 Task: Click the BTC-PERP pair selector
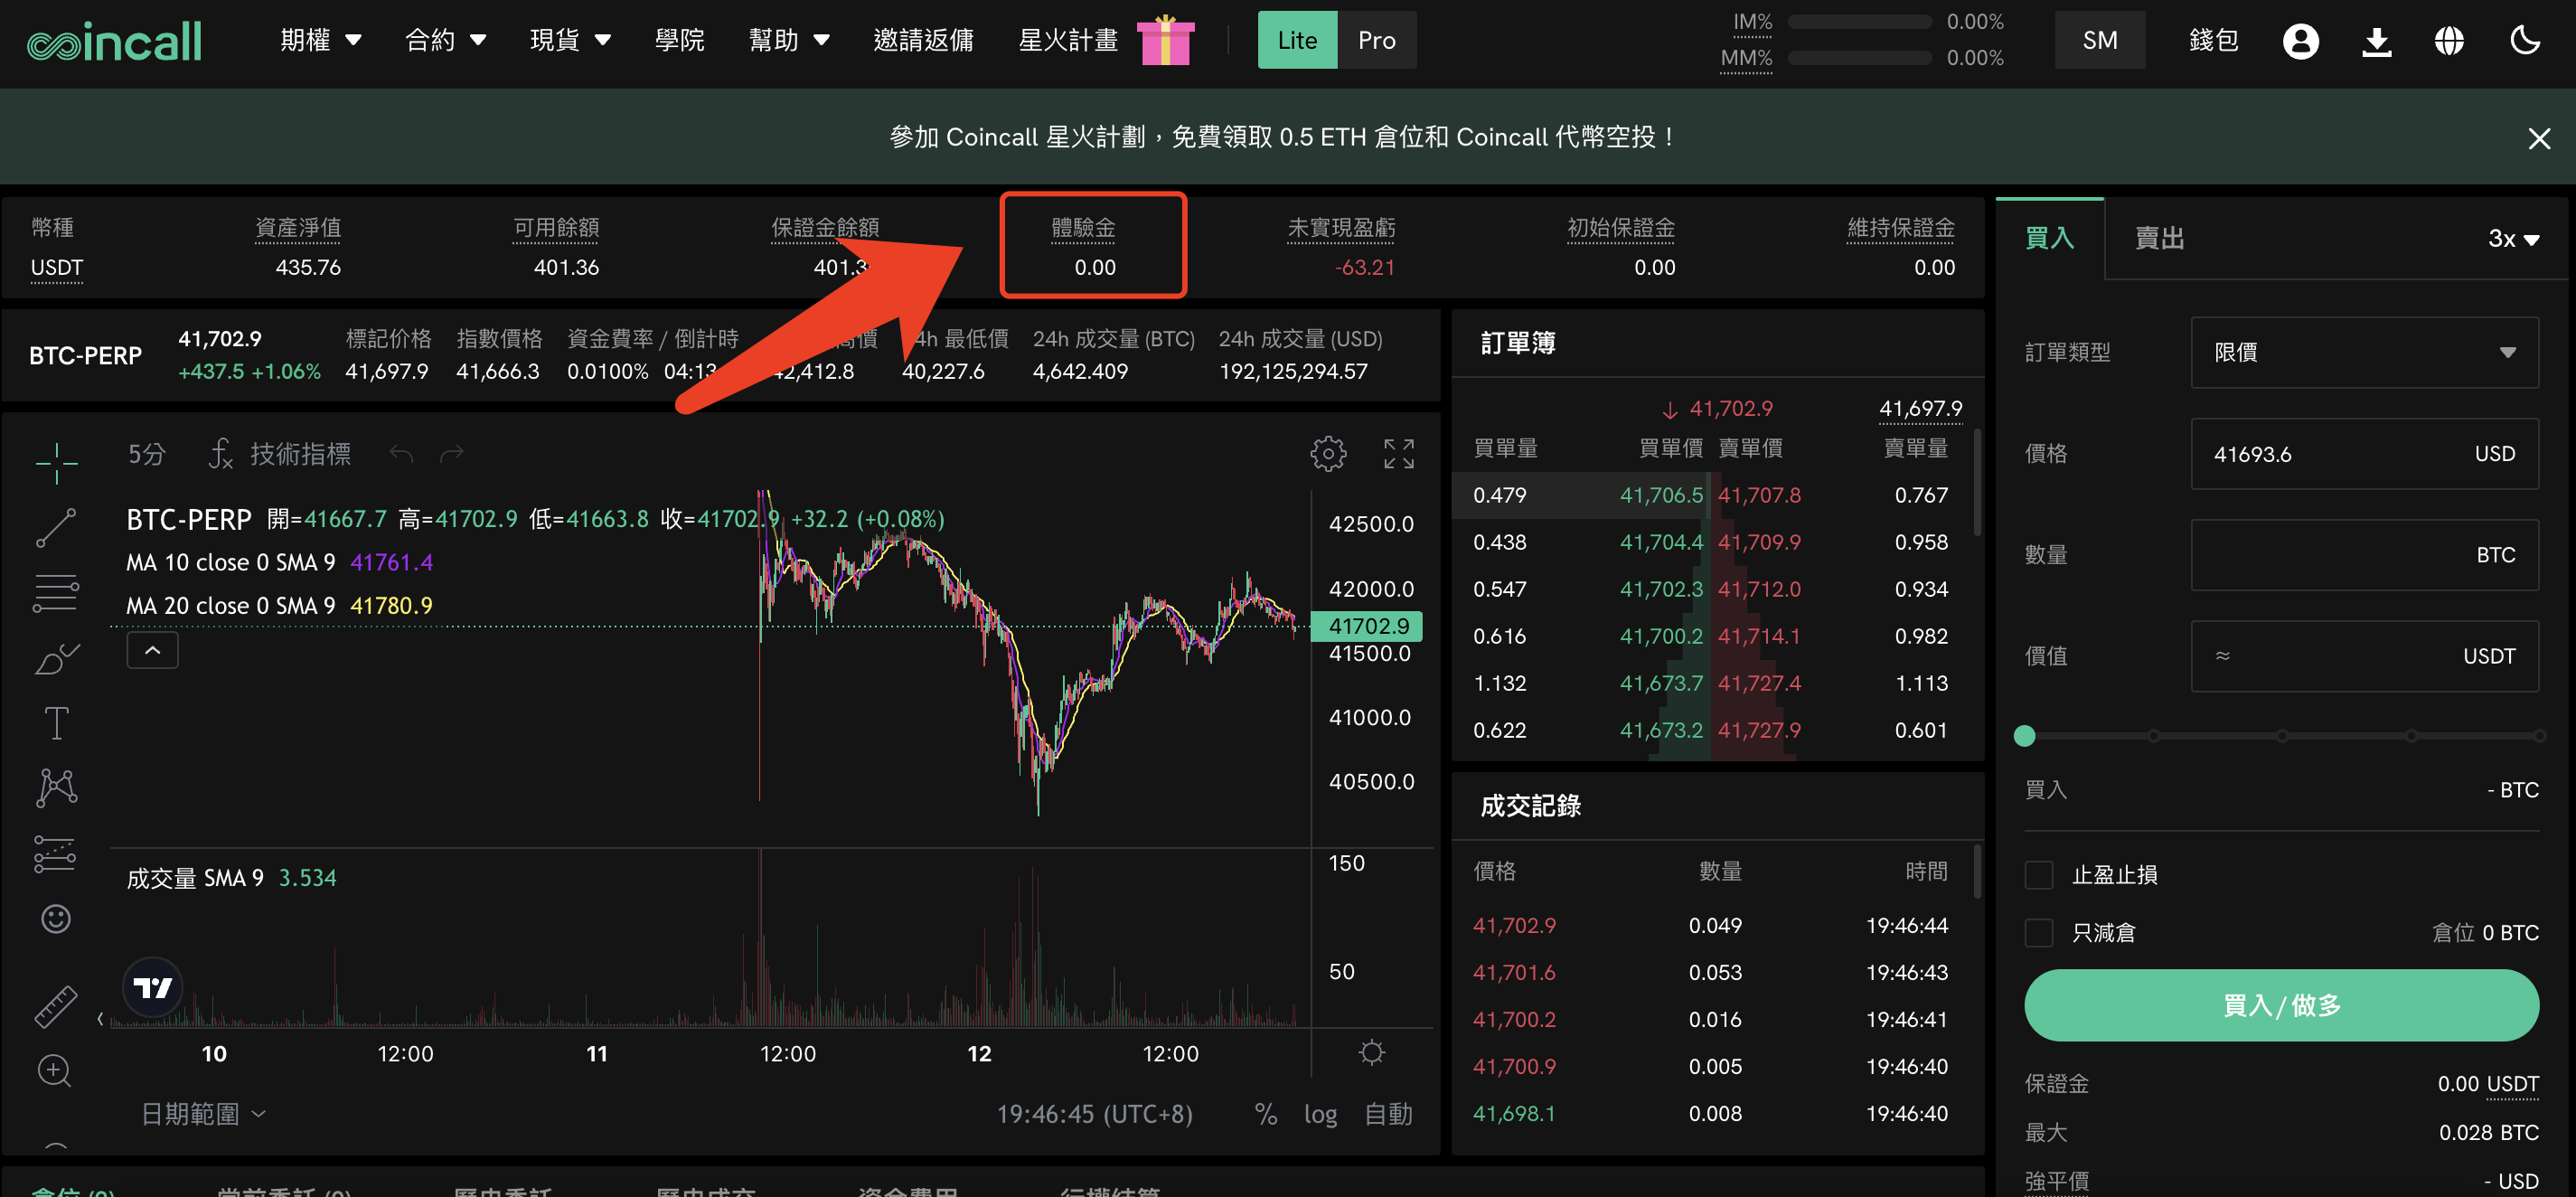85,355
